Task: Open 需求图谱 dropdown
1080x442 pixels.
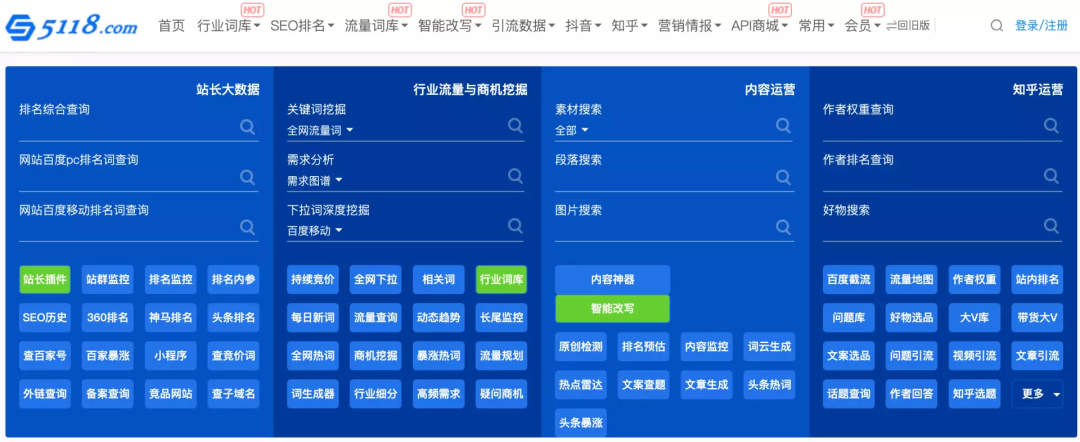Action: point(315,180)
